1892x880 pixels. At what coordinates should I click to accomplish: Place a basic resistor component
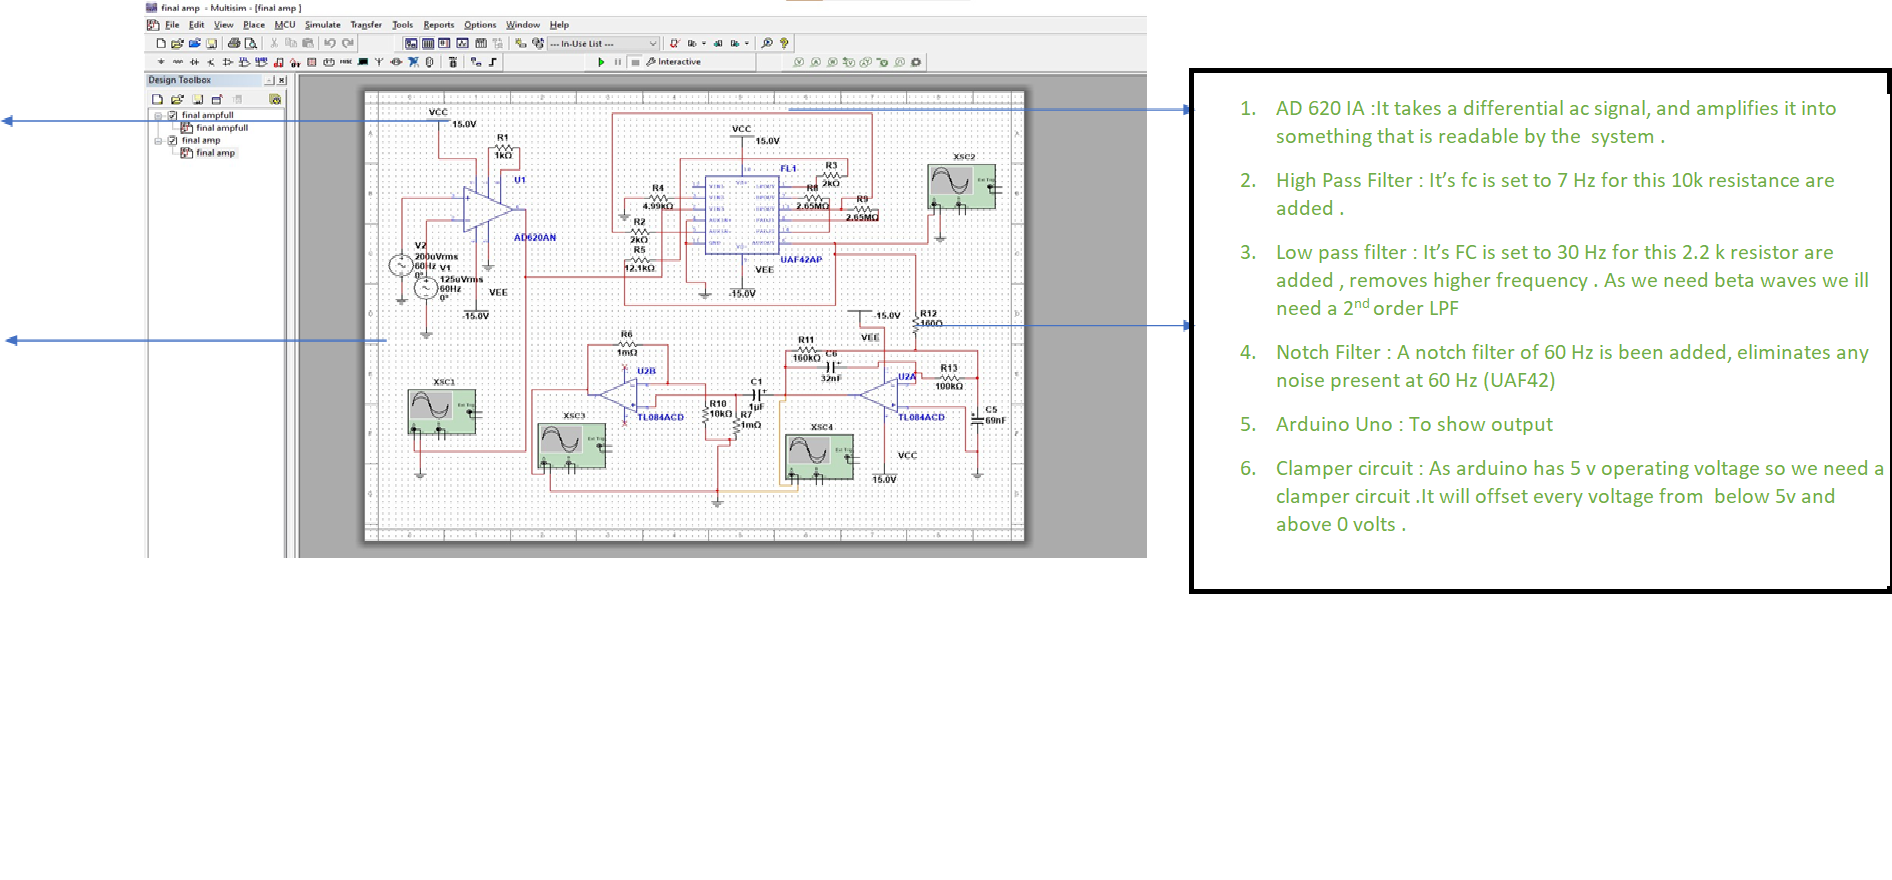click(x=178, y=62)
